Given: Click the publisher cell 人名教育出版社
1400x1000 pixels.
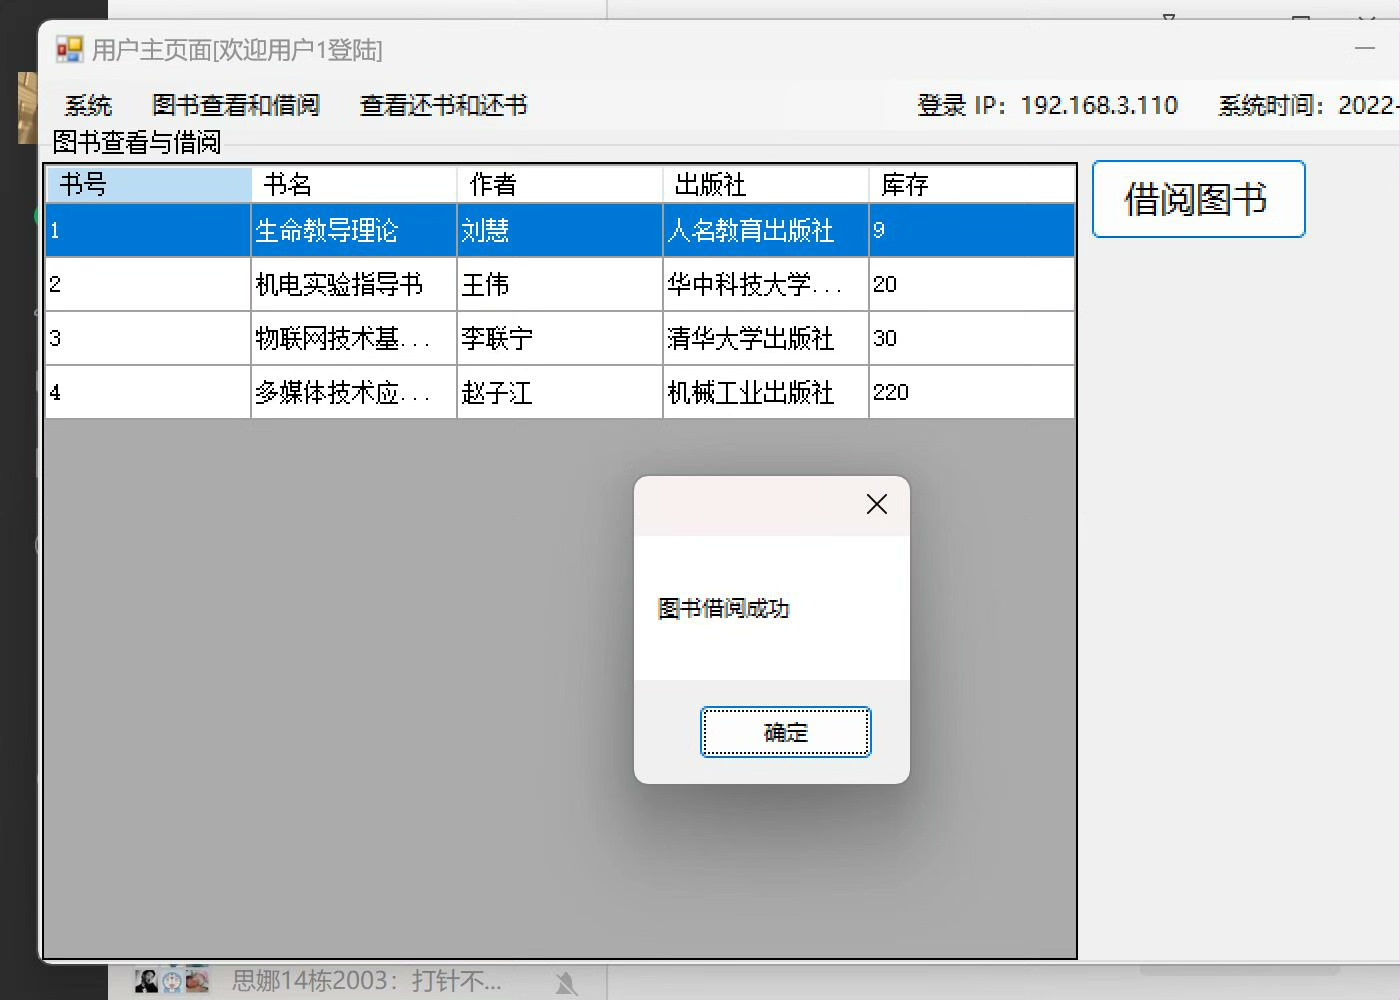Looking at the screenshot, I should (x=766, y=231).
